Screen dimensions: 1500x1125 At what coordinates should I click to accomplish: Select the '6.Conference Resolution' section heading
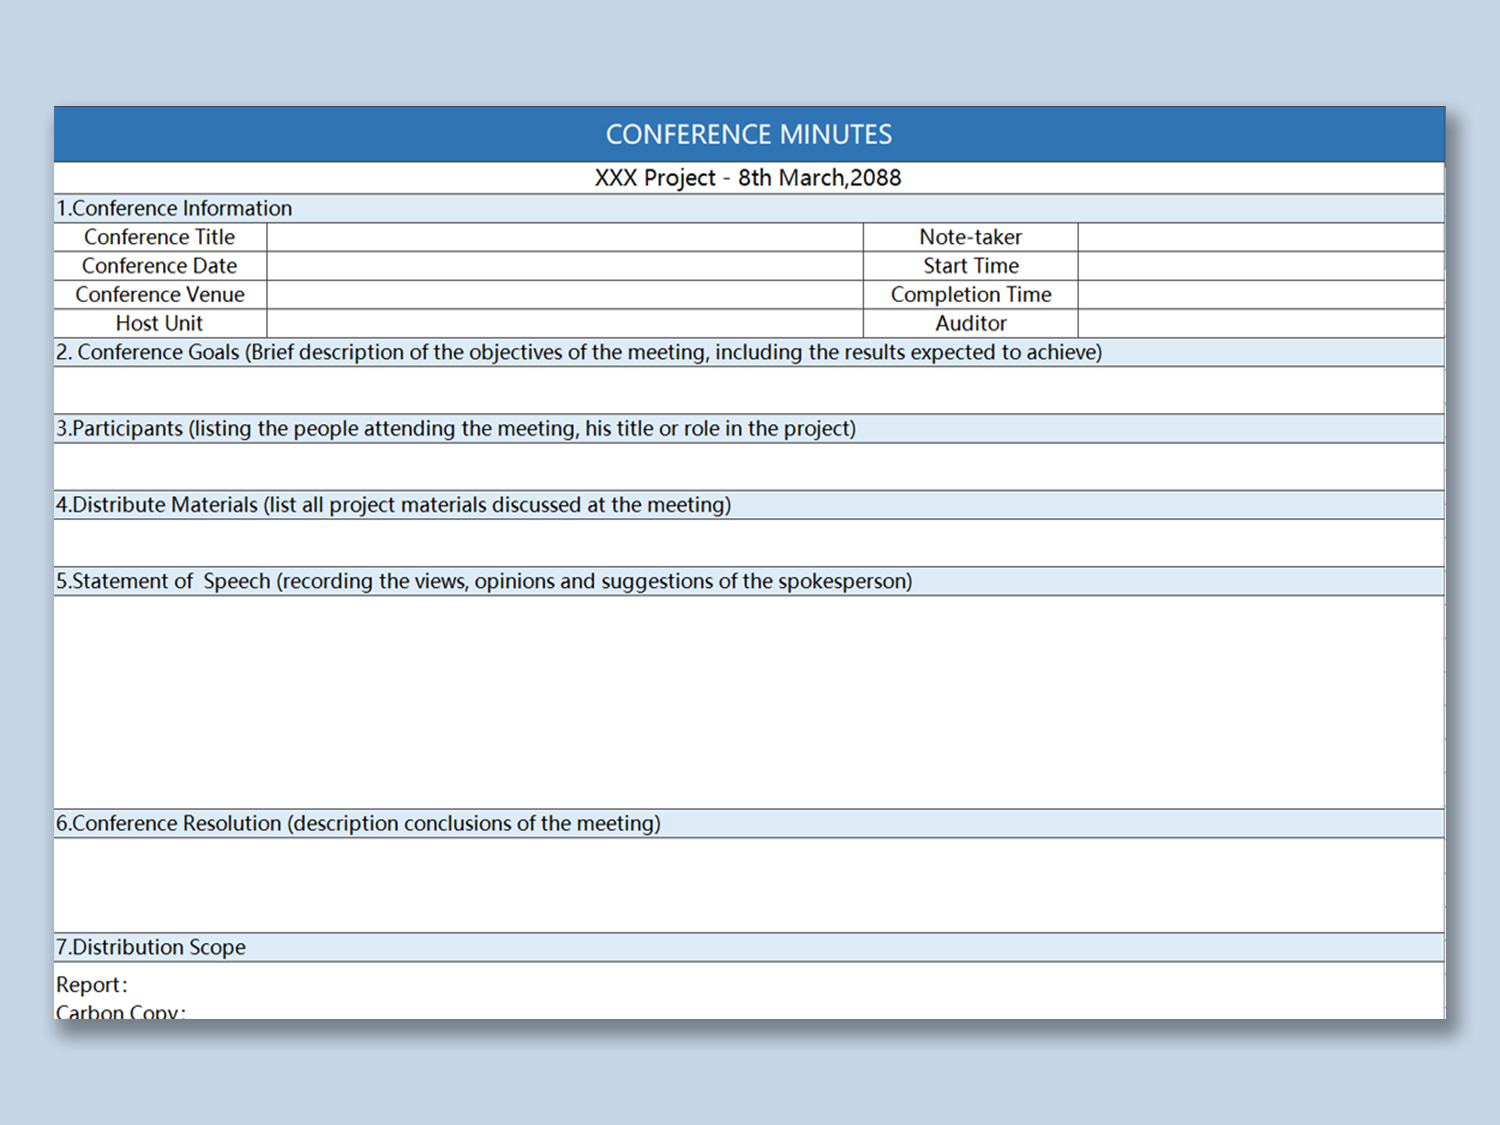(x=749, y=824)
